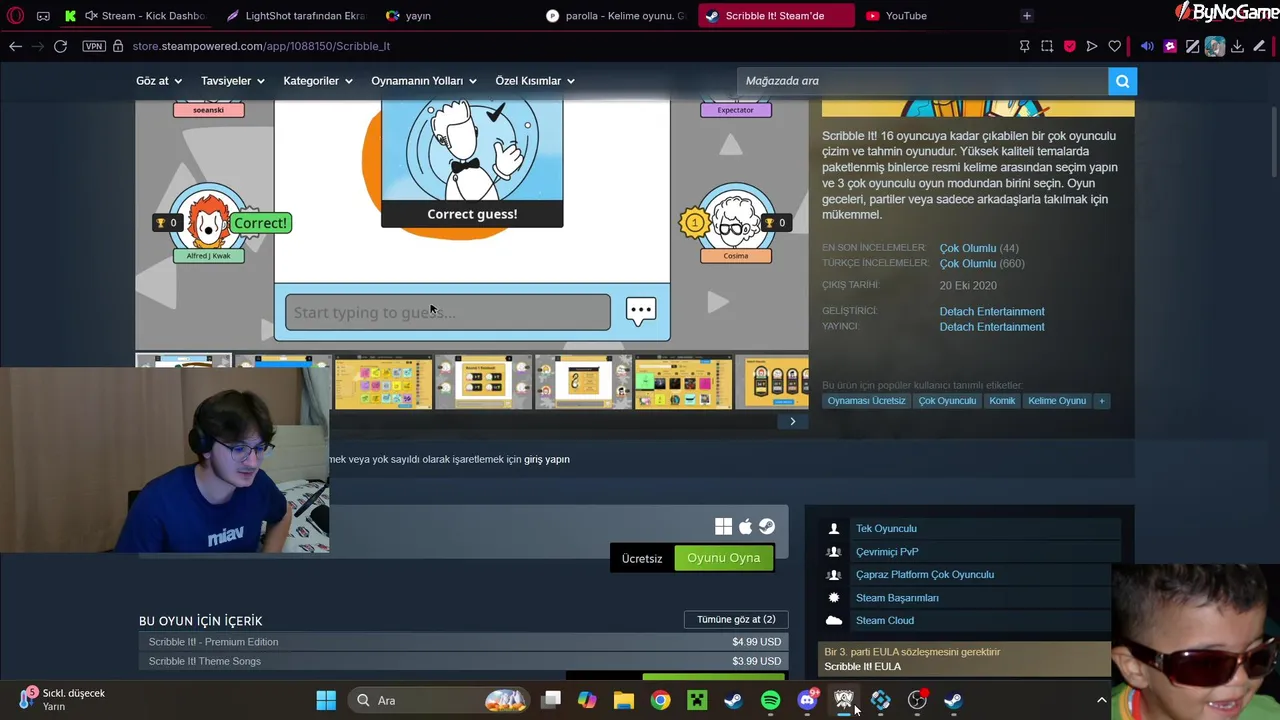Open Scribble It! Theme Songs row
The width and height of the screenshot is (1280, 720).
tap(464, 661)
